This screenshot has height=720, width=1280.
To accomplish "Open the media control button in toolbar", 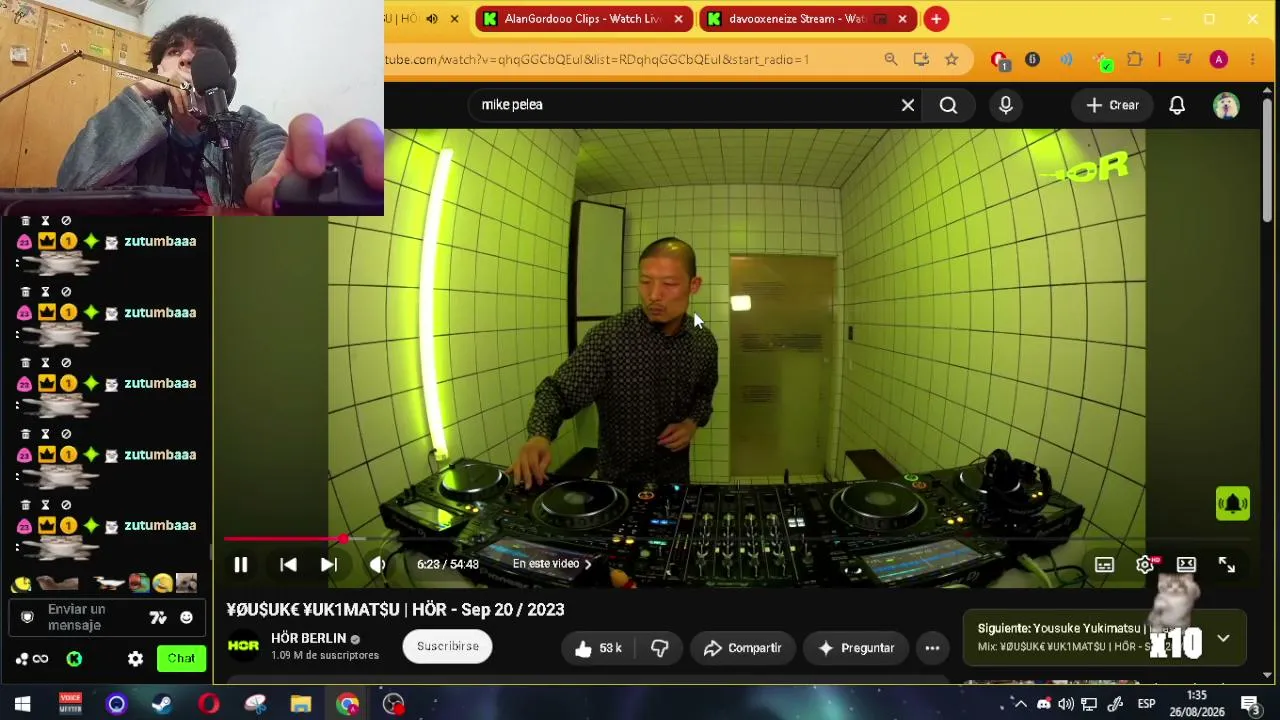I will 1185,60.
